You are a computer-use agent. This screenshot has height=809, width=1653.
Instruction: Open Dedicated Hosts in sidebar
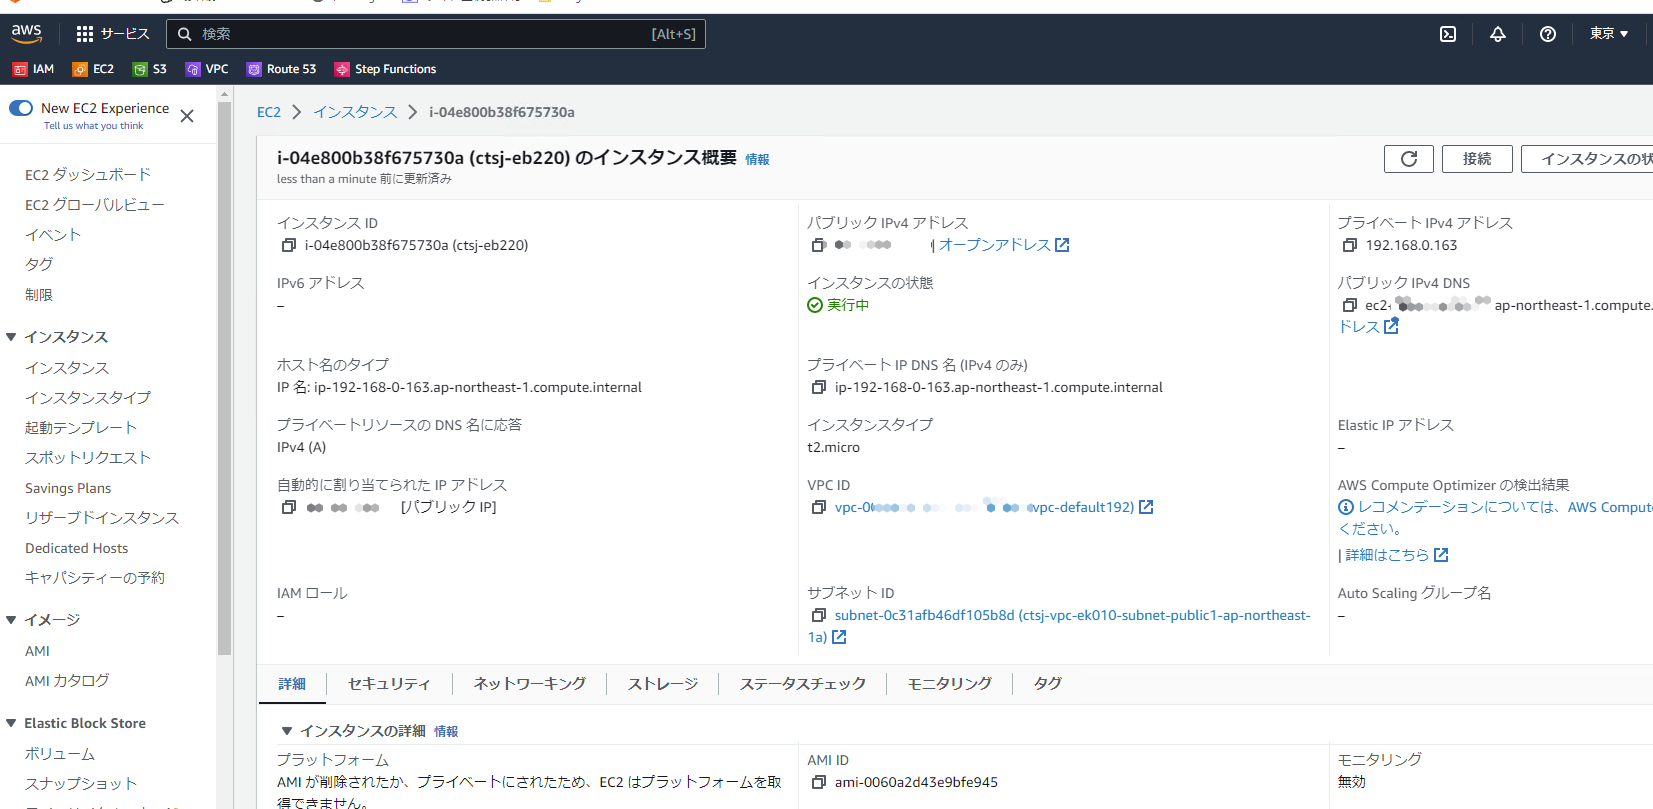[x=77, y=548]
